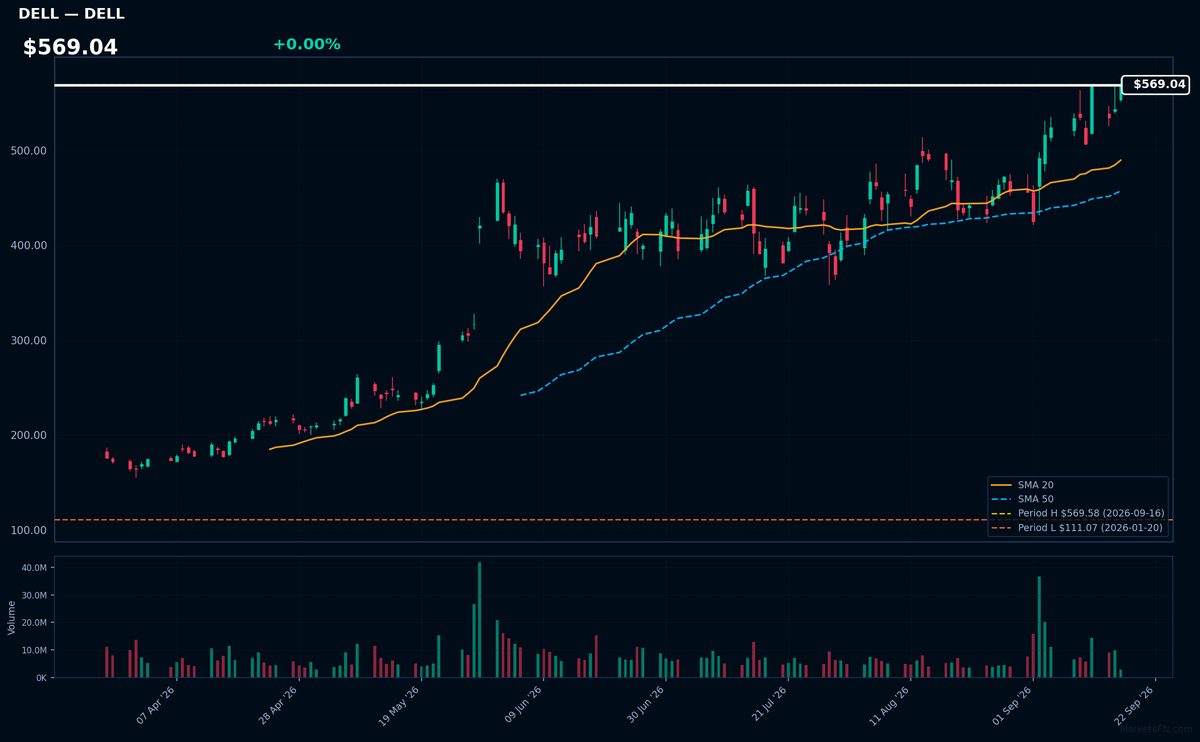Click the large $569.04 price heading

tap(70, 47)
